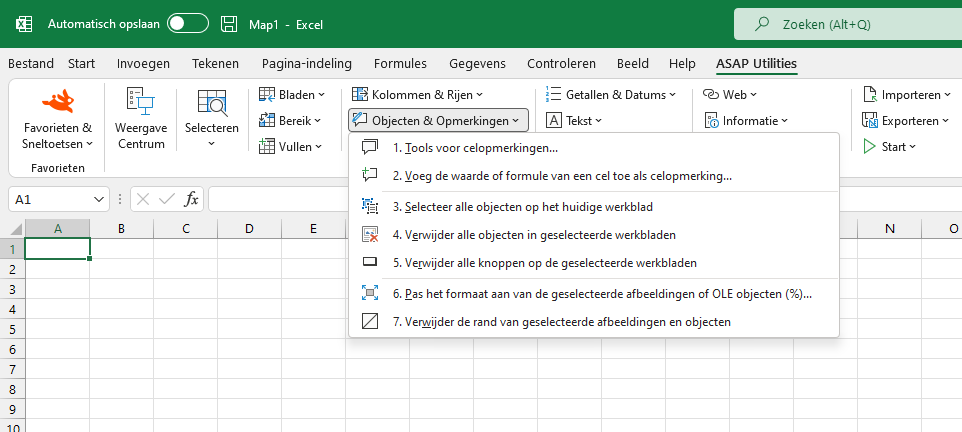Open the Formules tab

(x=400, y=63)
